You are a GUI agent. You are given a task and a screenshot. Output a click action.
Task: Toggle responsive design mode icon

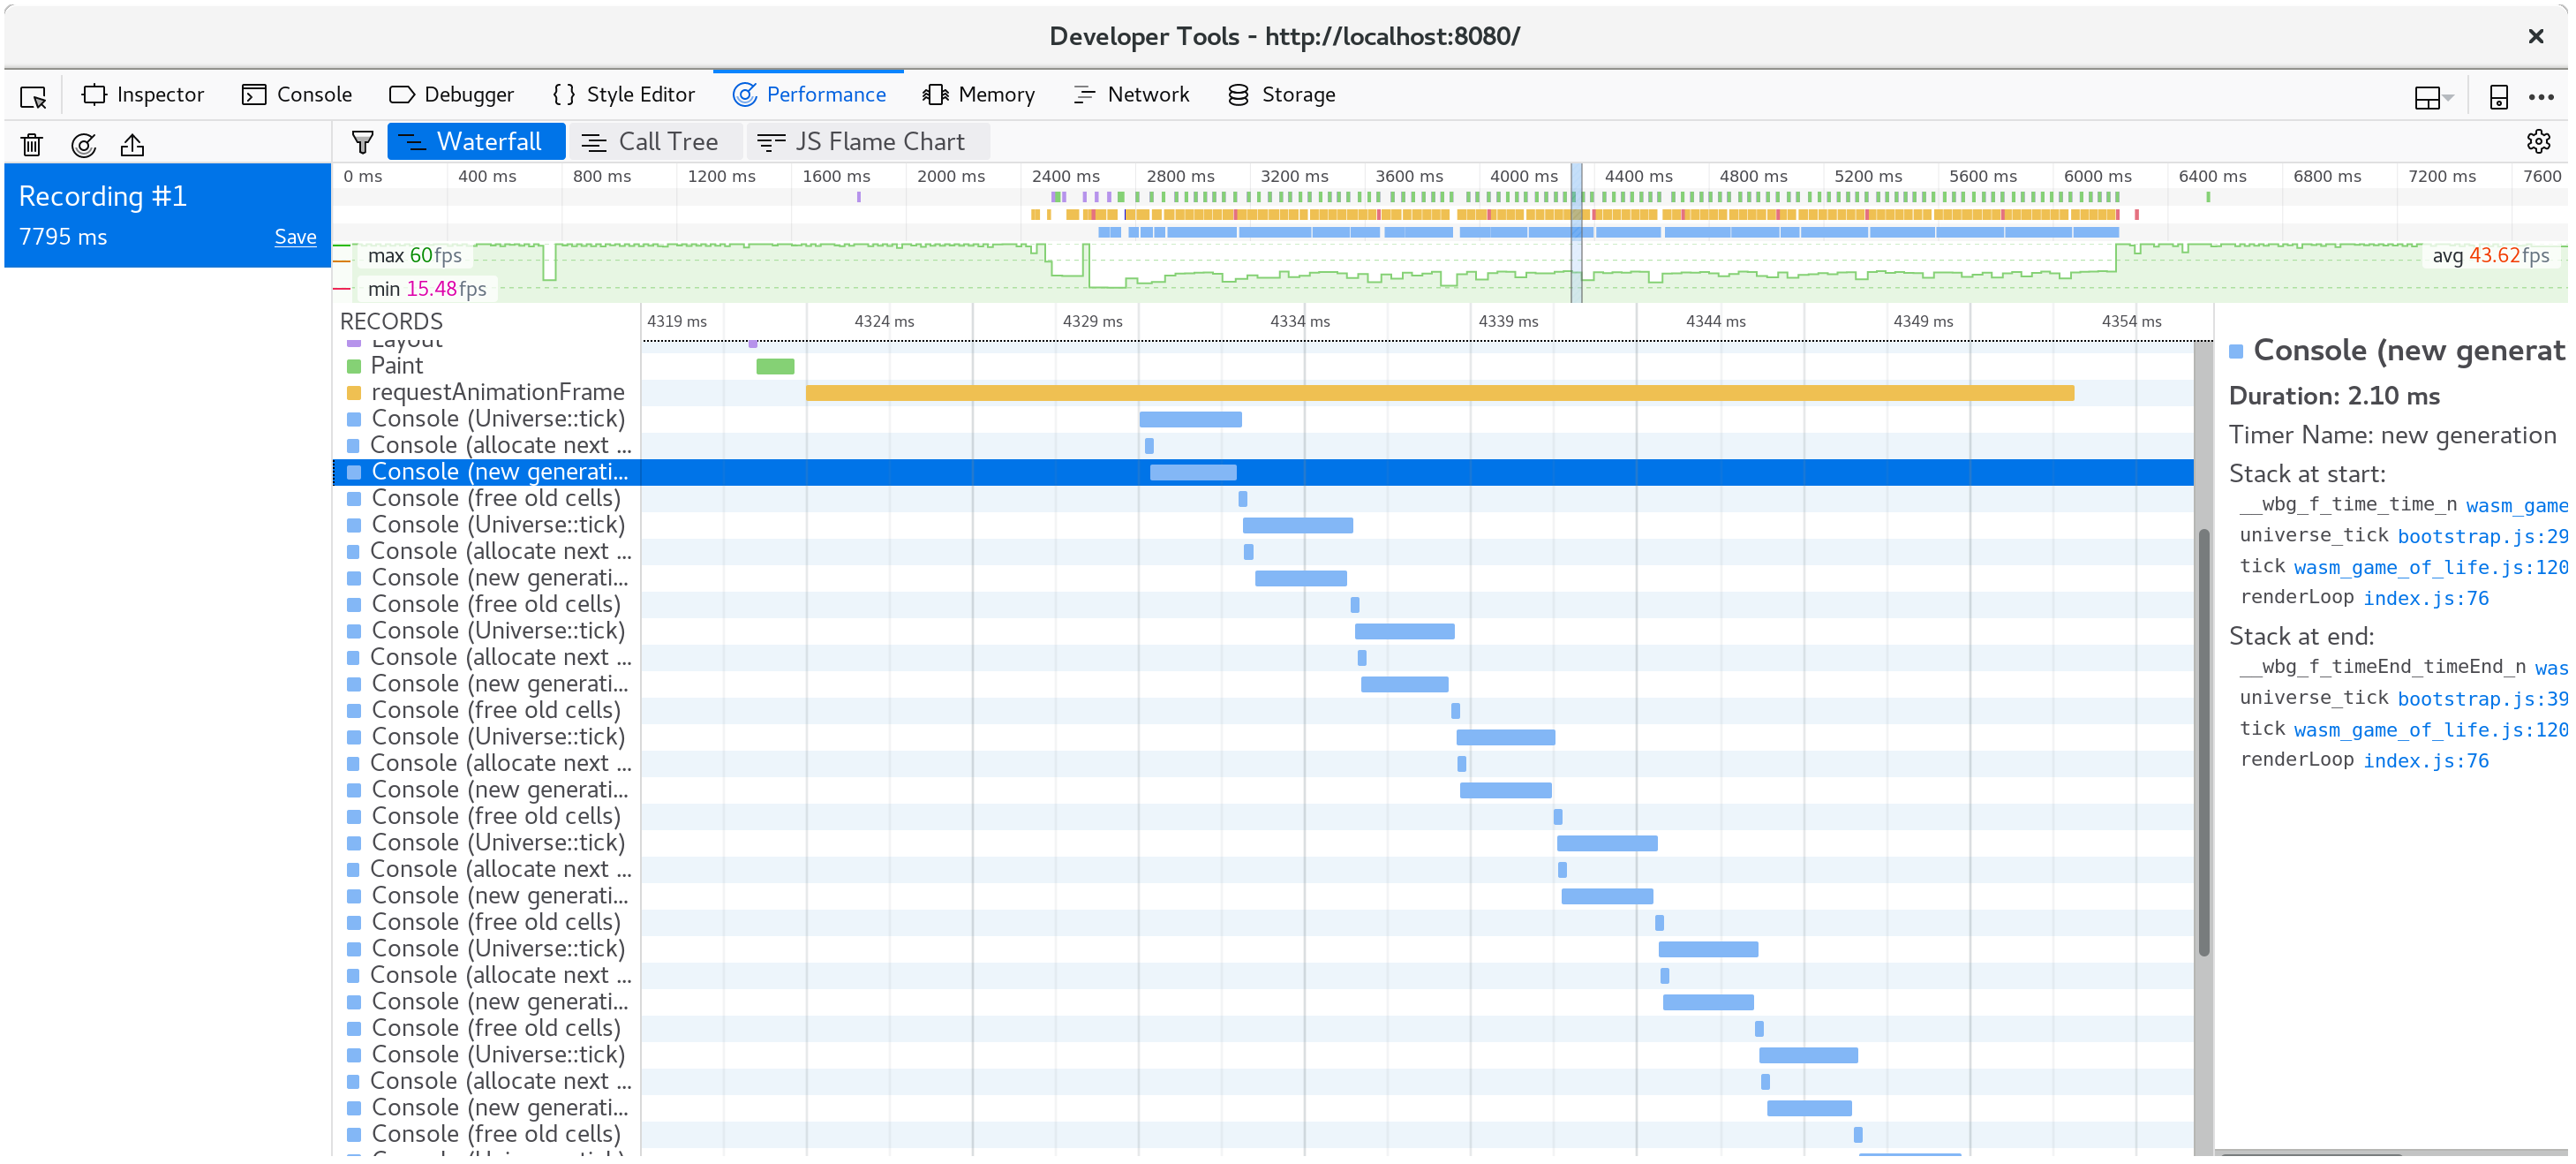pos(2498,96)
